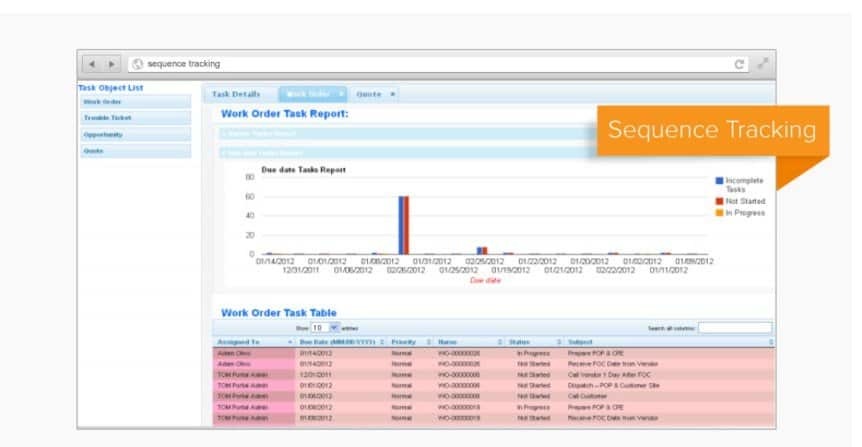
Task: Click the red Not Started legend swatch
Action: 719,200
